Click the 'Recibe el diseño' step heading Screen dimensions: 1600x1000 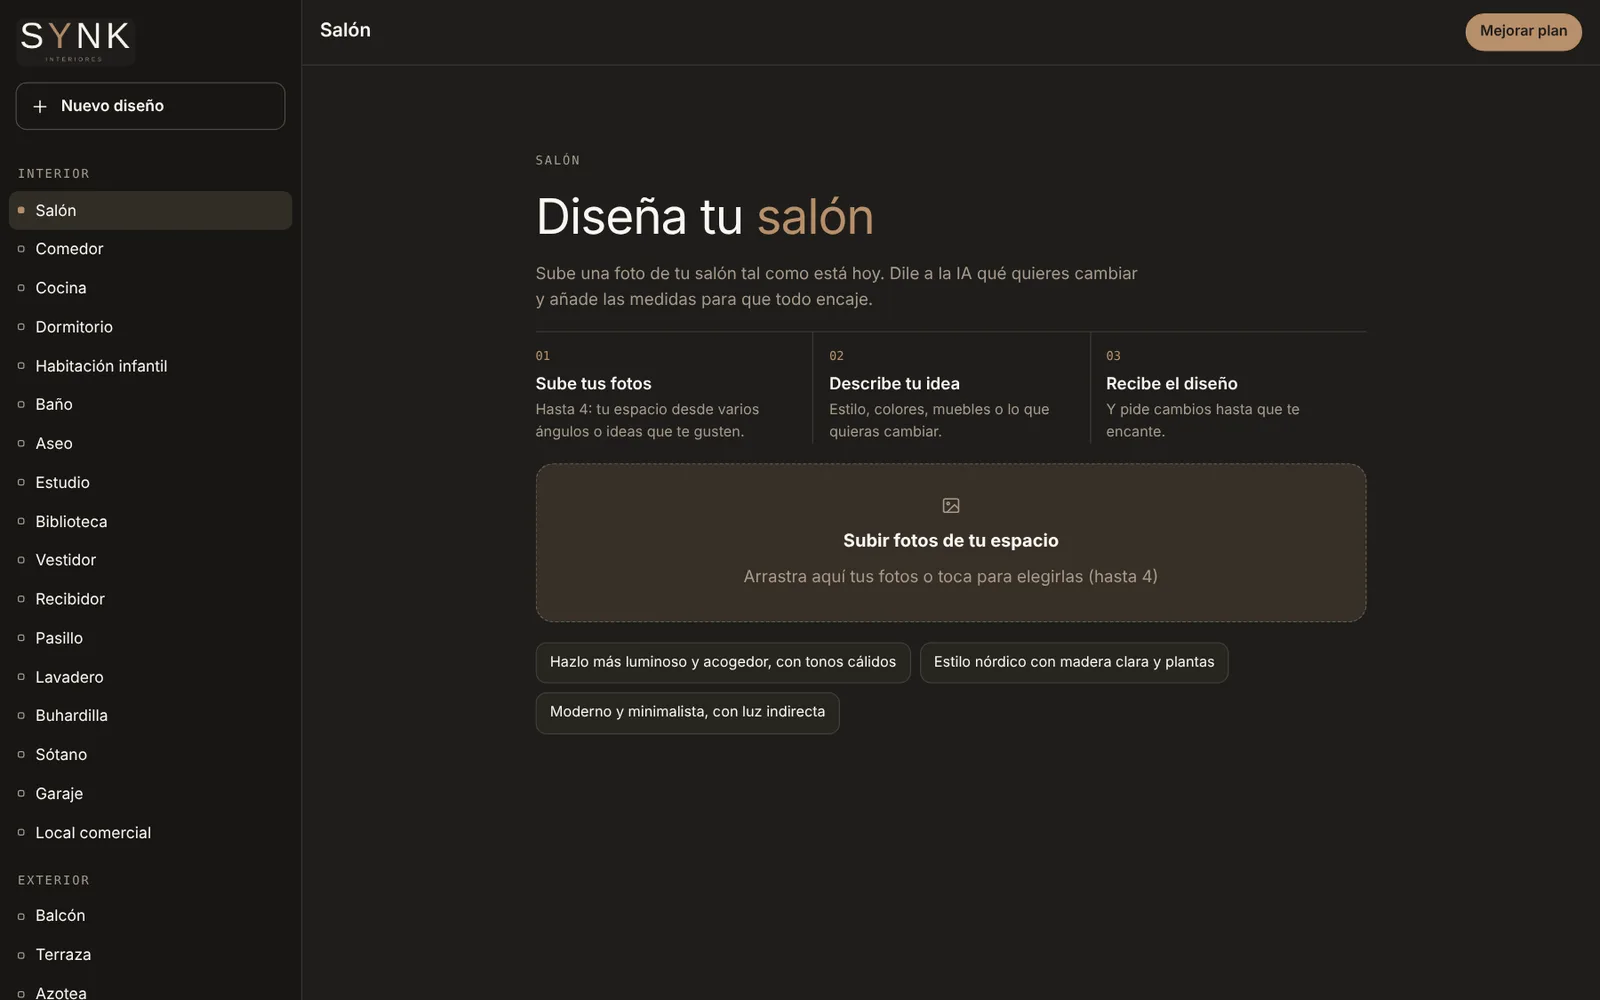(x=1171, y=384)
